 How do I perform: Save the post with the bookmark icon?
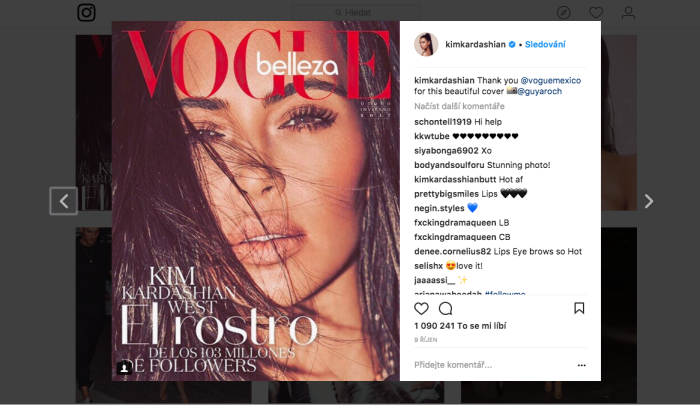tap(579, 308)
